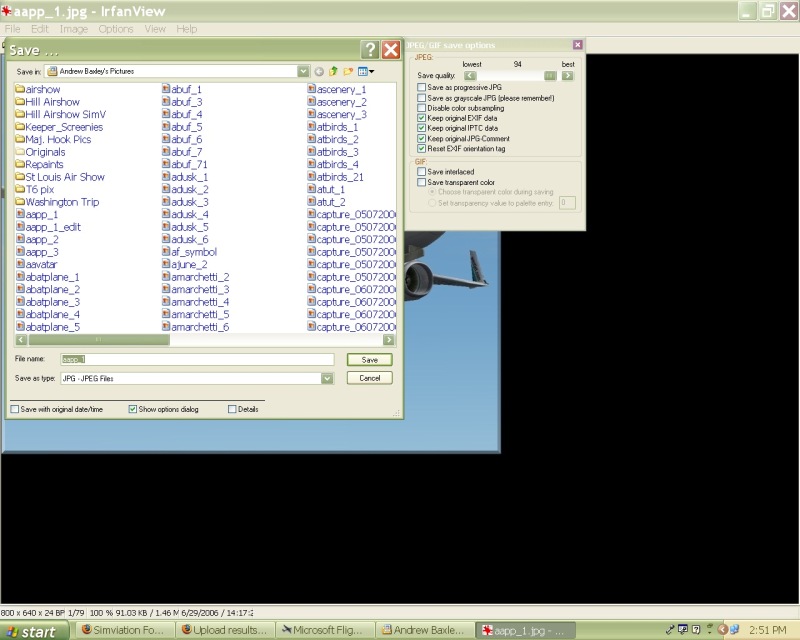Enable Save as progressive JPG

click(421, 88)
